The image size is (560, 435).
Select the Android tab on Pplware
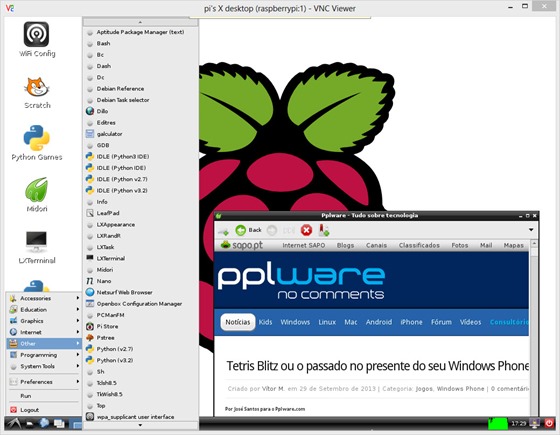379,322
